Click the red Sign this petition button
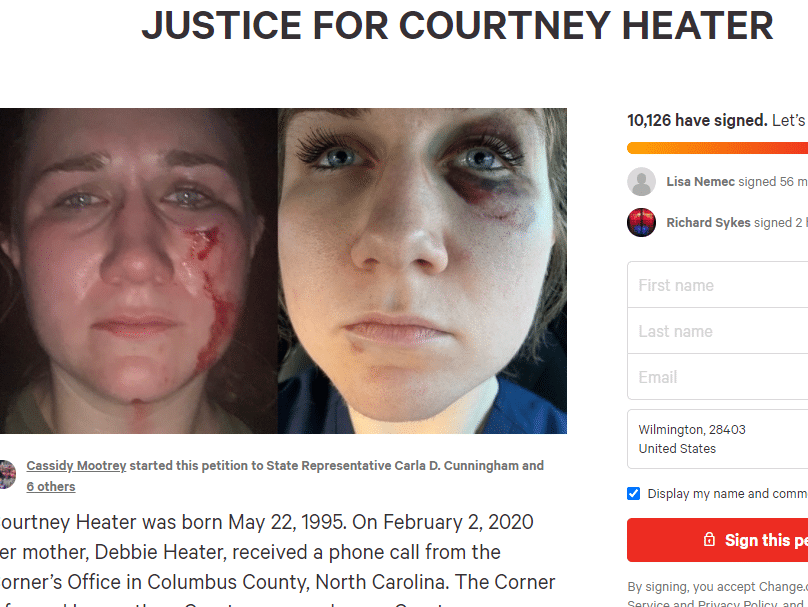This screenshot has width=808, height=607. coord(717,540)
